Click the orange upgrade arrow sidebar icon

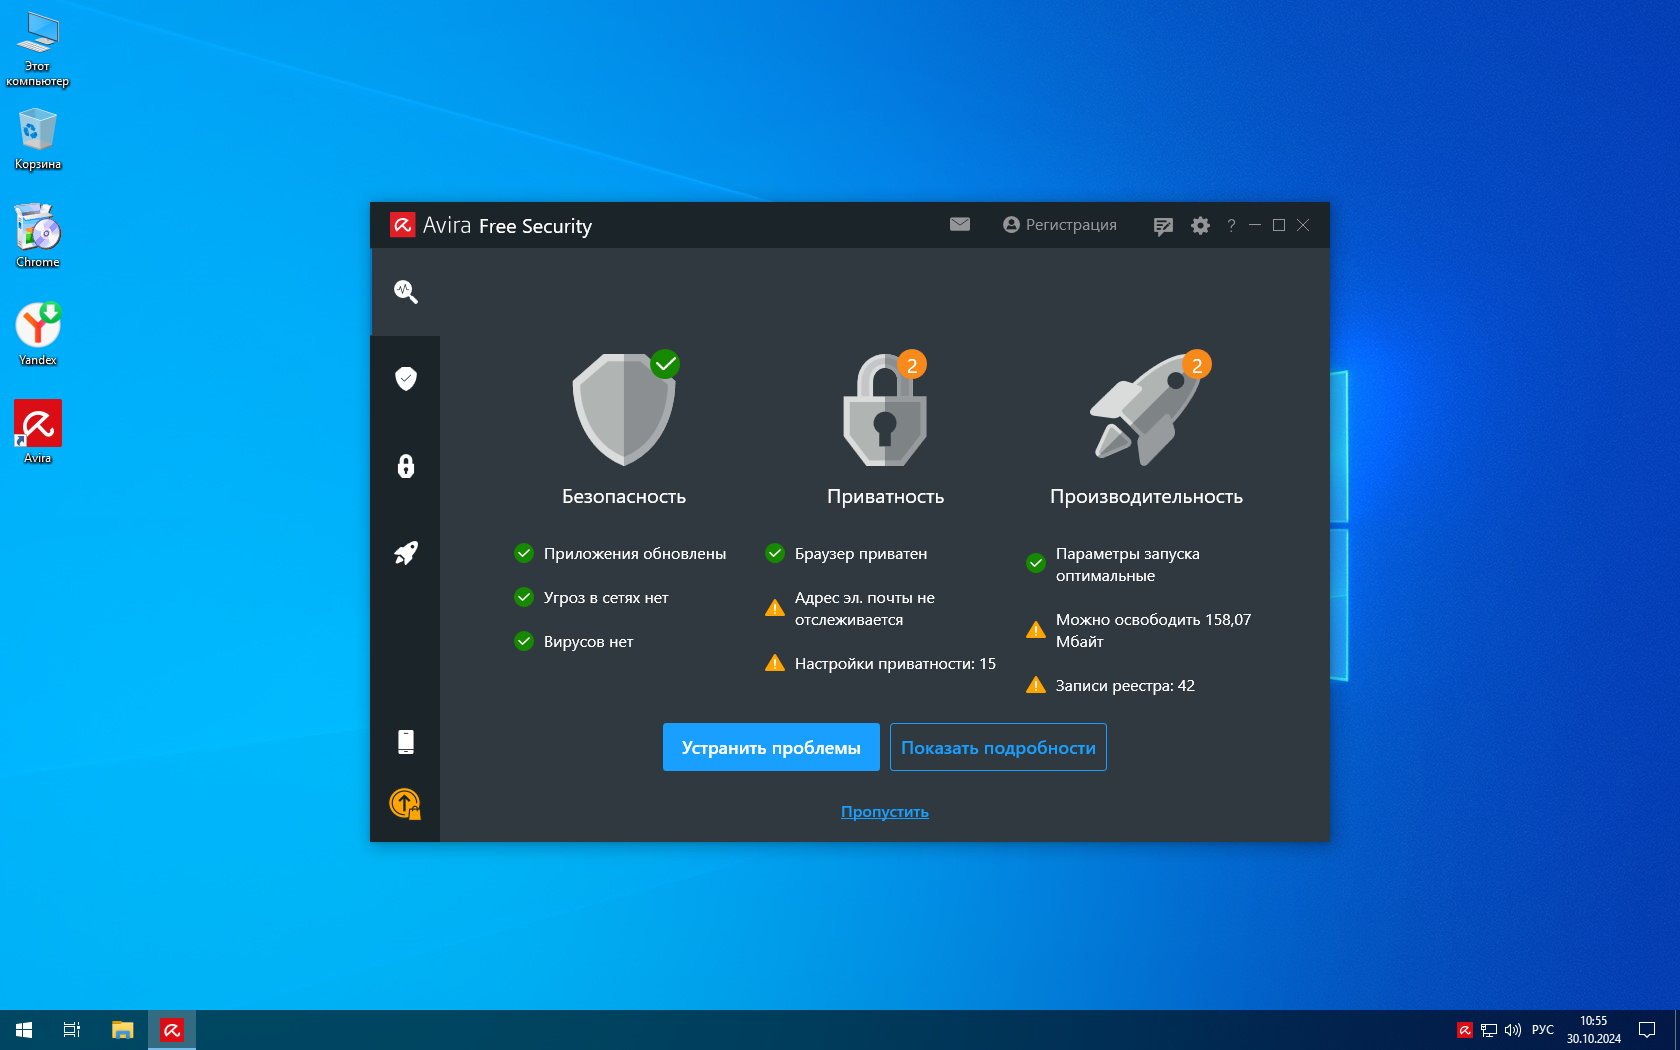click(x=405, y=804)
